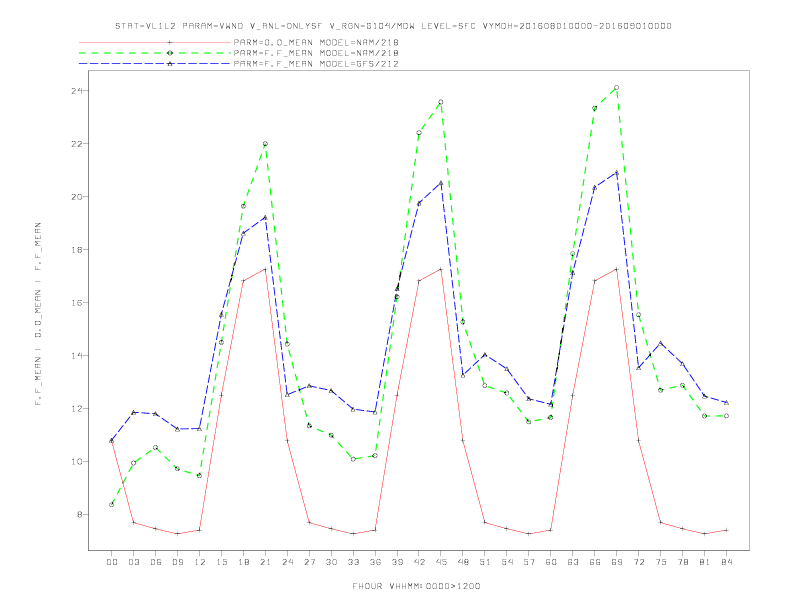Click x-axis tick label 48

[x=463, y=562]
